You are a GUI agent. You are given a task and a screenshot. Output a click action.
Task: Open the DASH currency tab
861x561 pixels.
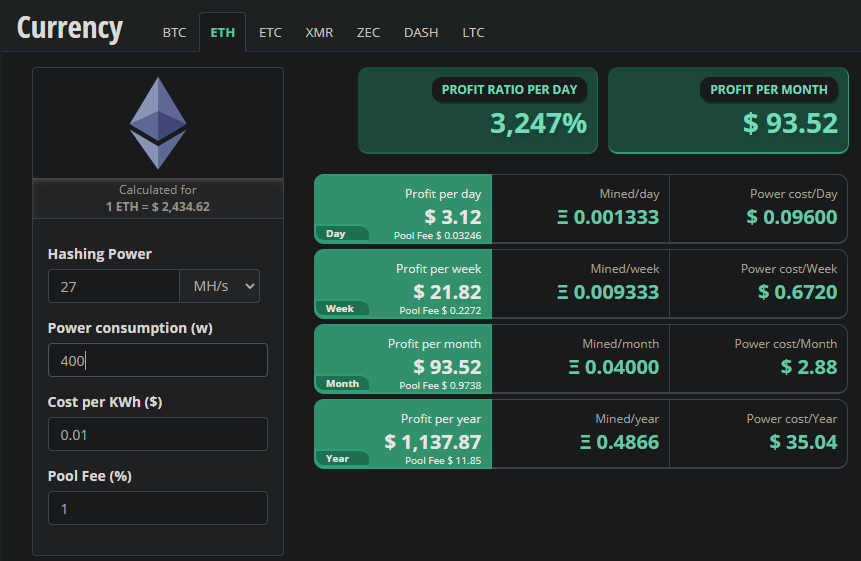pos(421,32)
